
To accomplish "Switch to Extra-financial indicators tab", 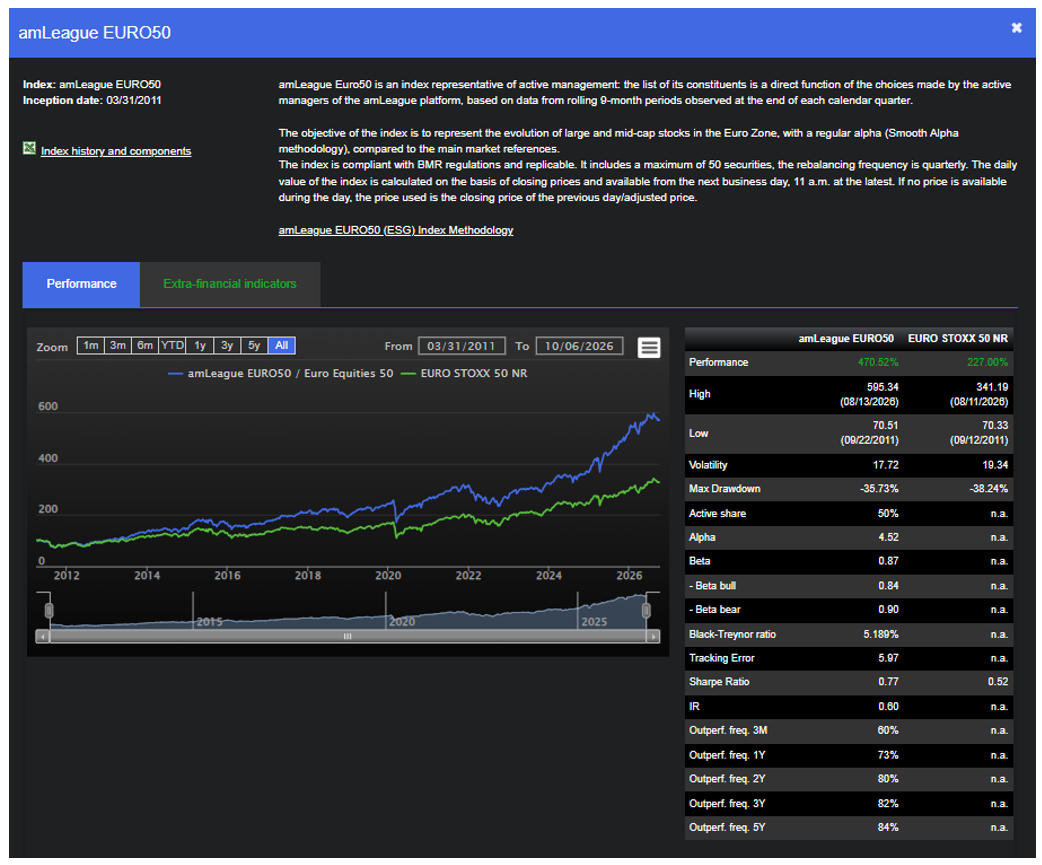I will [x=230, y=284].
